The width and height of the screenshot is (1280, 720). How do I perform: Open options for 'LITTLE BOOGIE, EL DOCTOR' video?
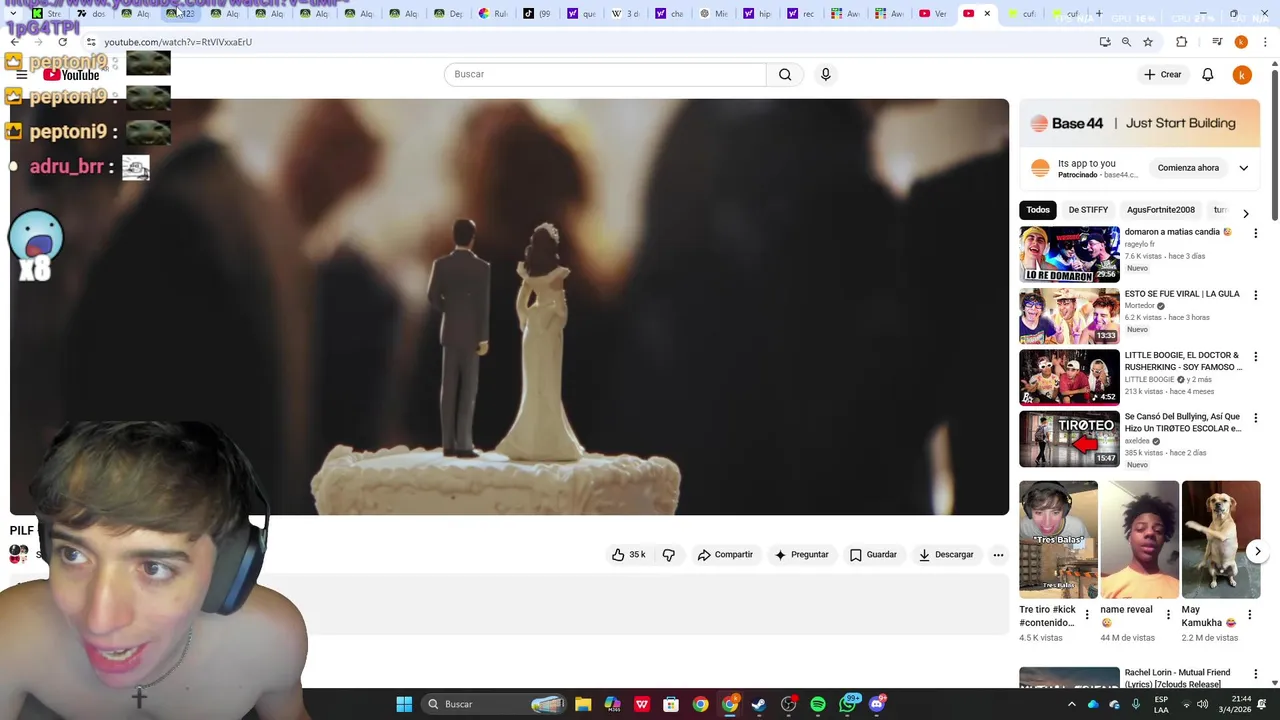coord(1256,357)
